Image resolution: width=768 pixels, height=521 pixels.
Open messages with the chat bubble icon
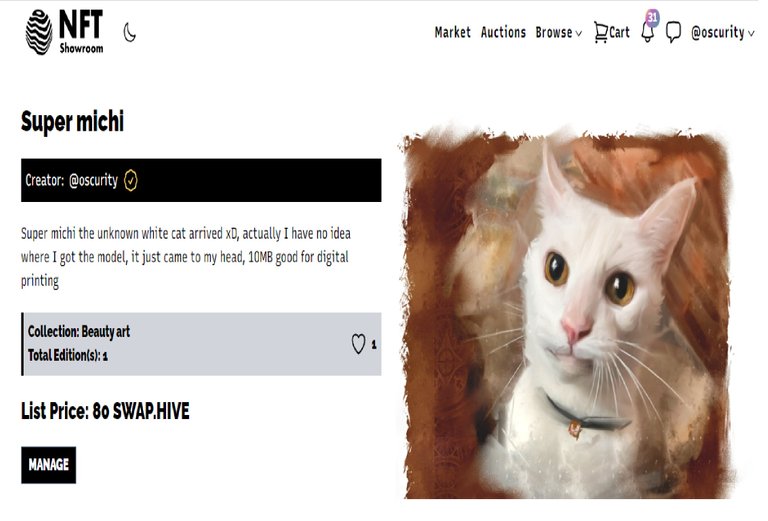[673, 32]
